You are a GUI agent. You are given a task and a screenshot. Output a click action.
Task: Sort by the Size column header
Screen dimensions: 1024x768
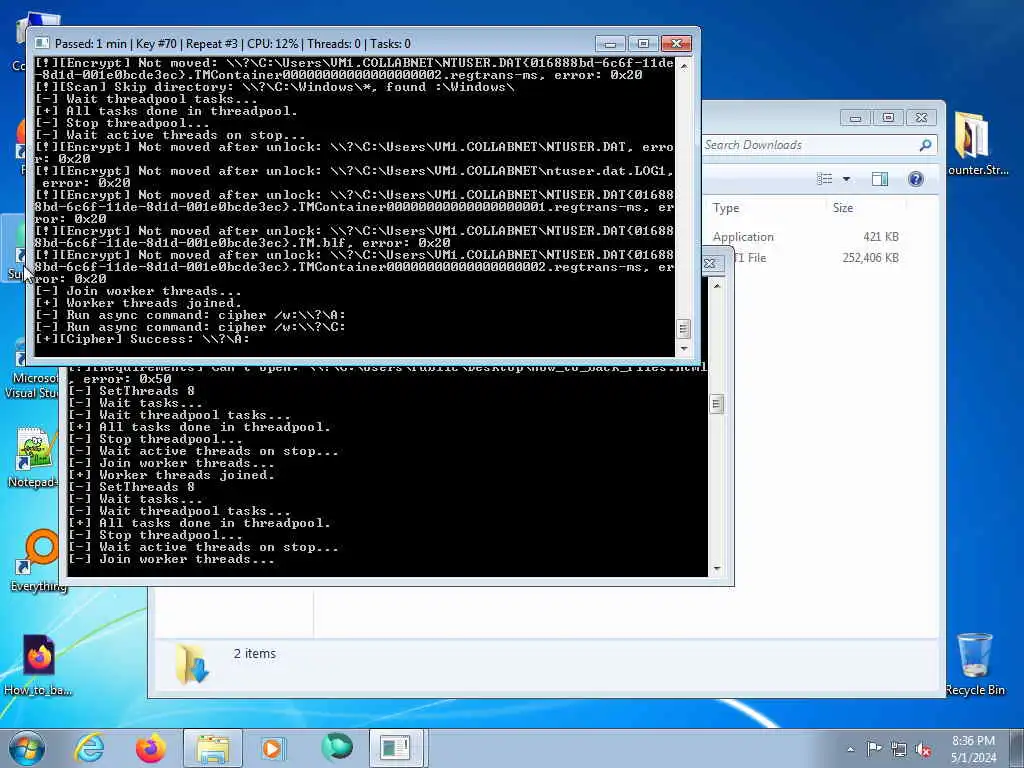pyautogui.click(x=842, y=208)
